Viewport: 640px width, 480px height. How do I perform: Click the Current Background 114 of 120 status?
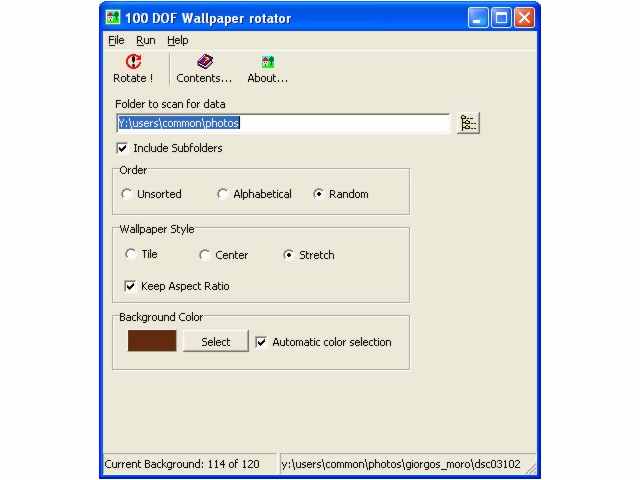pyautogui.click(x=182, y=464)
